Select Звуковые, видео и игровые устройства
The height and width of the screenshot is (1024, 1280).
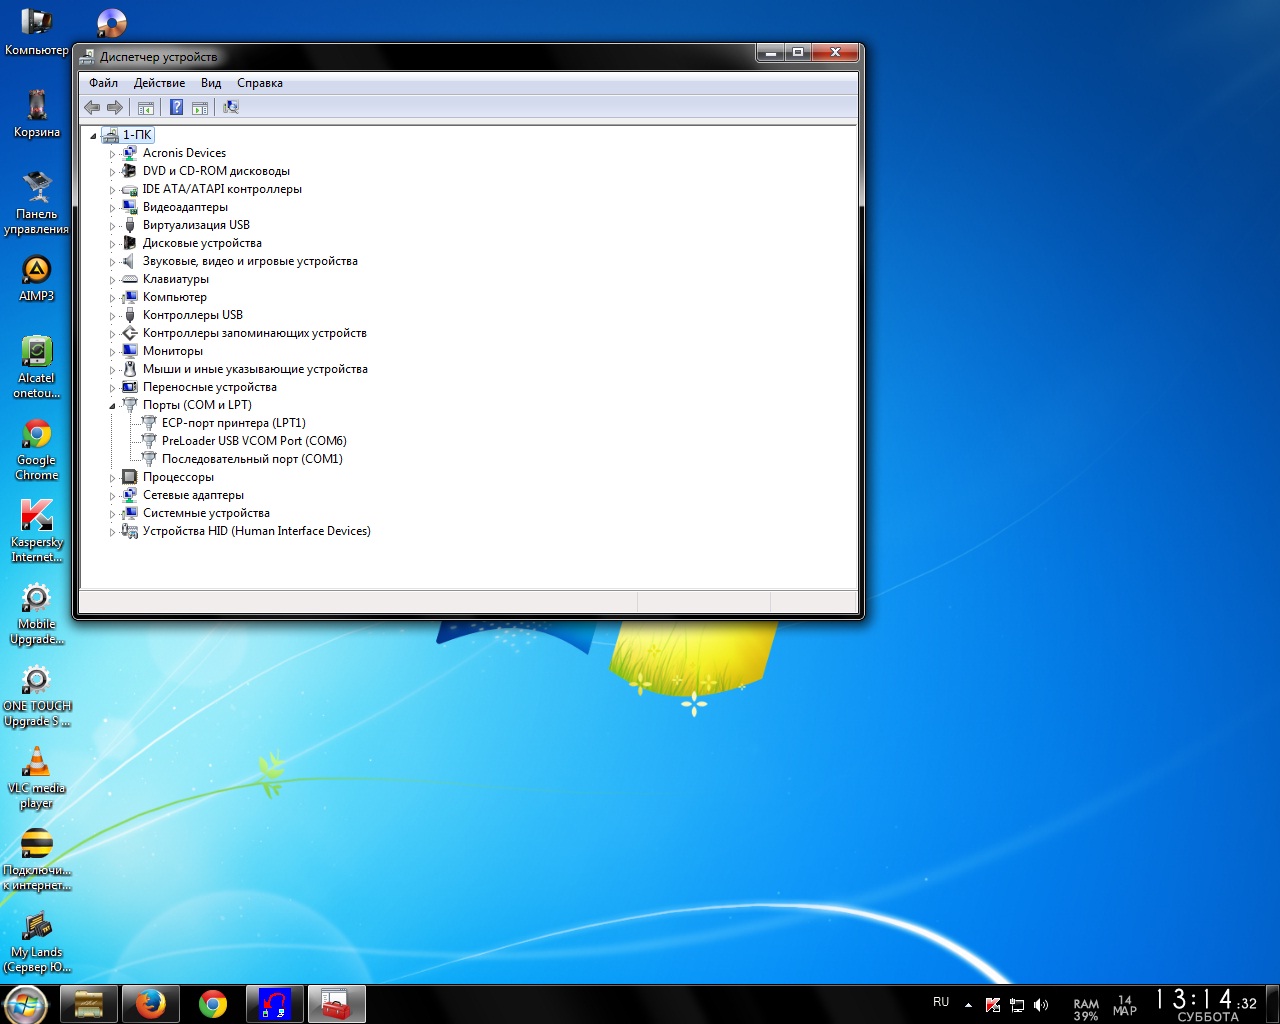(250, 261)
